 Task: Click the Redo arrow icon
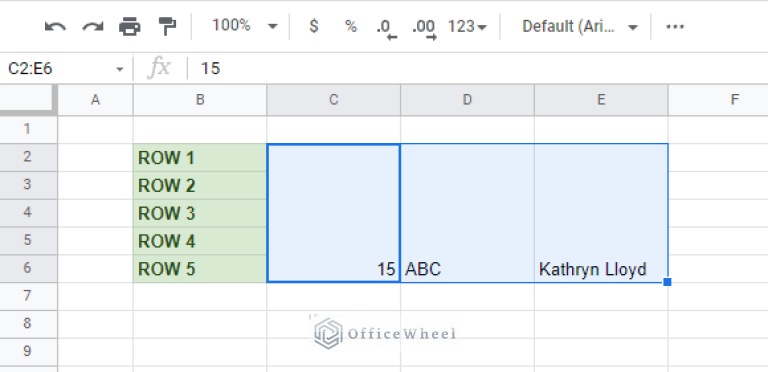coord(93,26)
